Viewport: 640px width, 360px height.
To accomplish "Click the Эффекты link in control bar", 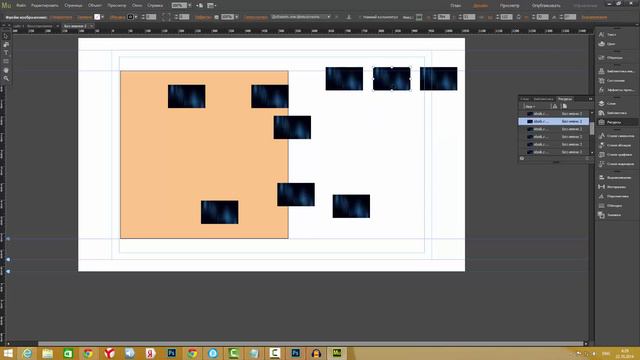I will [203, 17].
